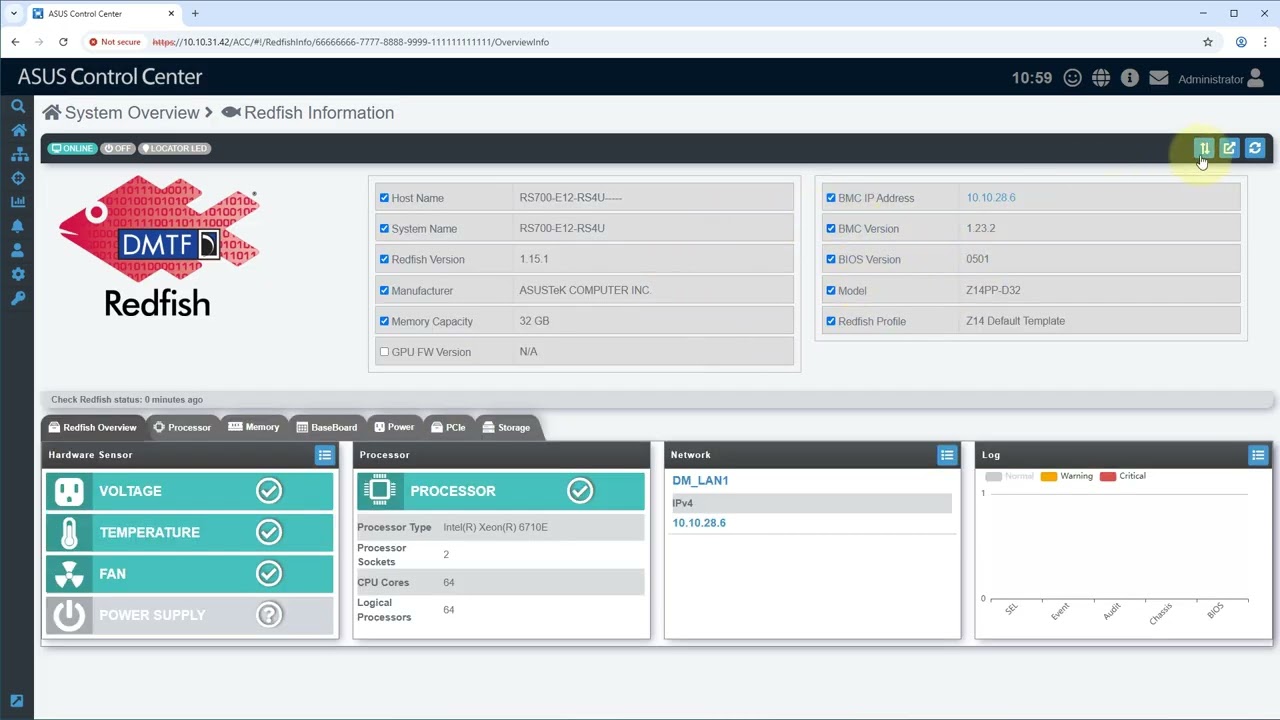Click the Voltage status check icon
Viewport: 1280px width, 720px height.
[269, 491]
